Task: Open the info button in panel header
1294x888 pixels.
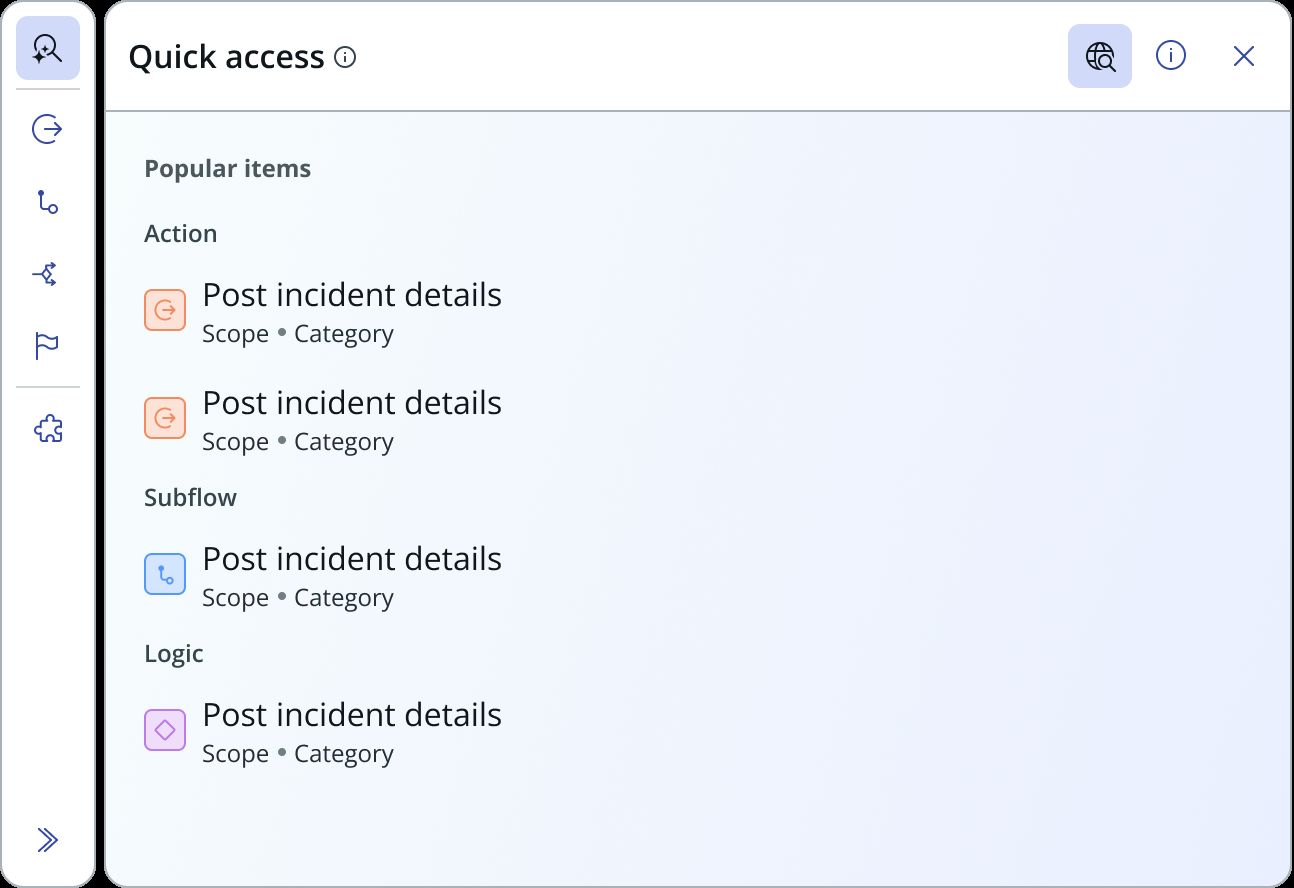Action: (x=1171, y=56)
